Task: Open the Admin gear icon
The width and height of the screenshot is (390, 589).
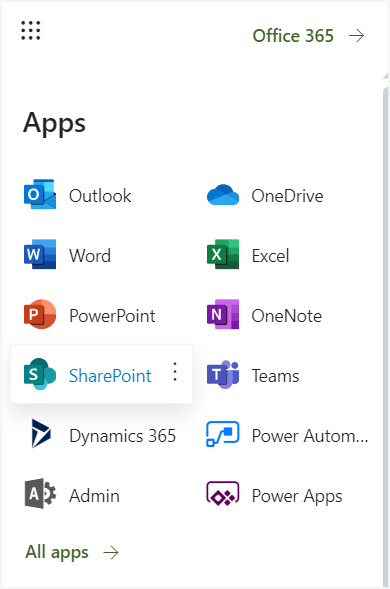Action: [41, 494]
